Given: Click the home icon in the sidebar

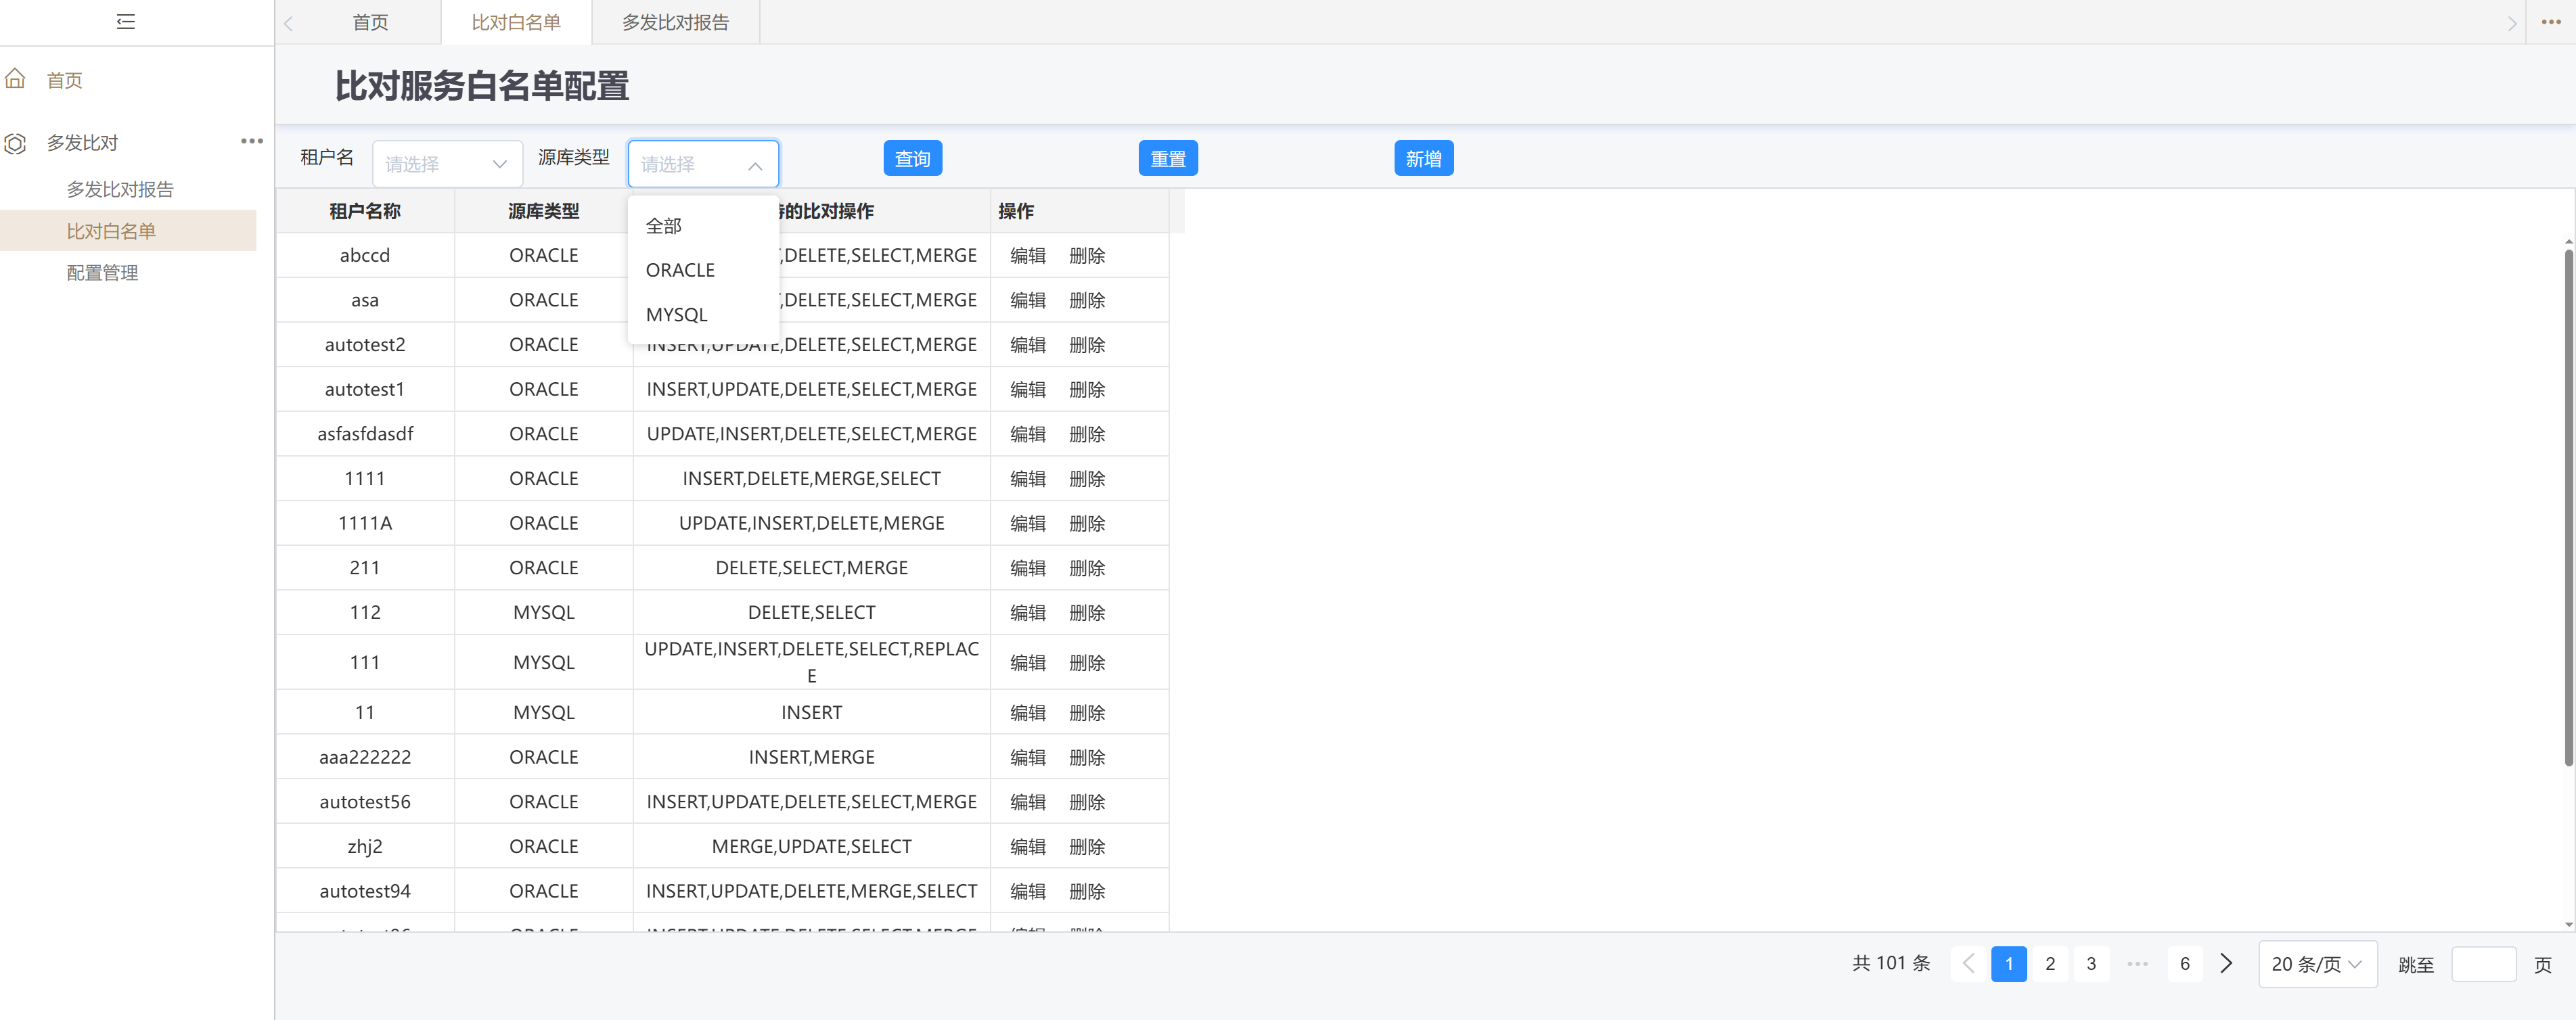Looking at the screenshot, I should click(15, 79).
